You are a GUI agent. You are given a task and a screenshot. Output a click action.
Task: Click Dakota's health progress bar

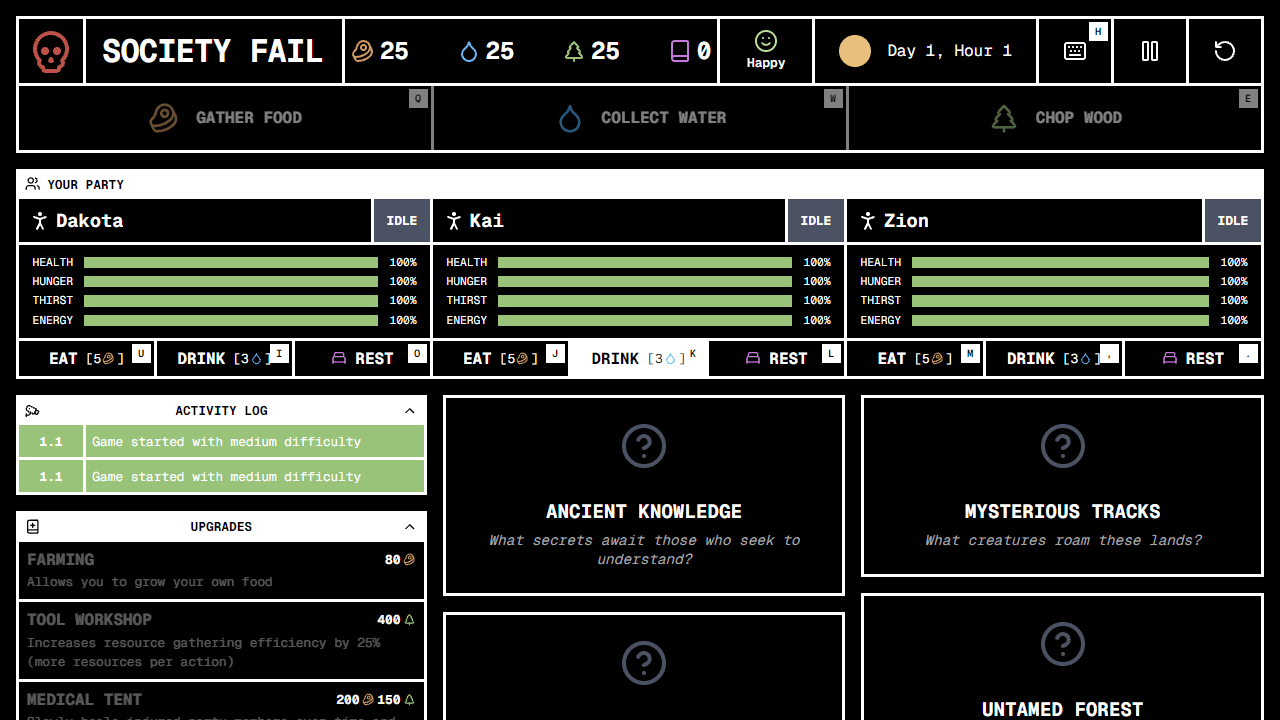click(x=231, y=263)
